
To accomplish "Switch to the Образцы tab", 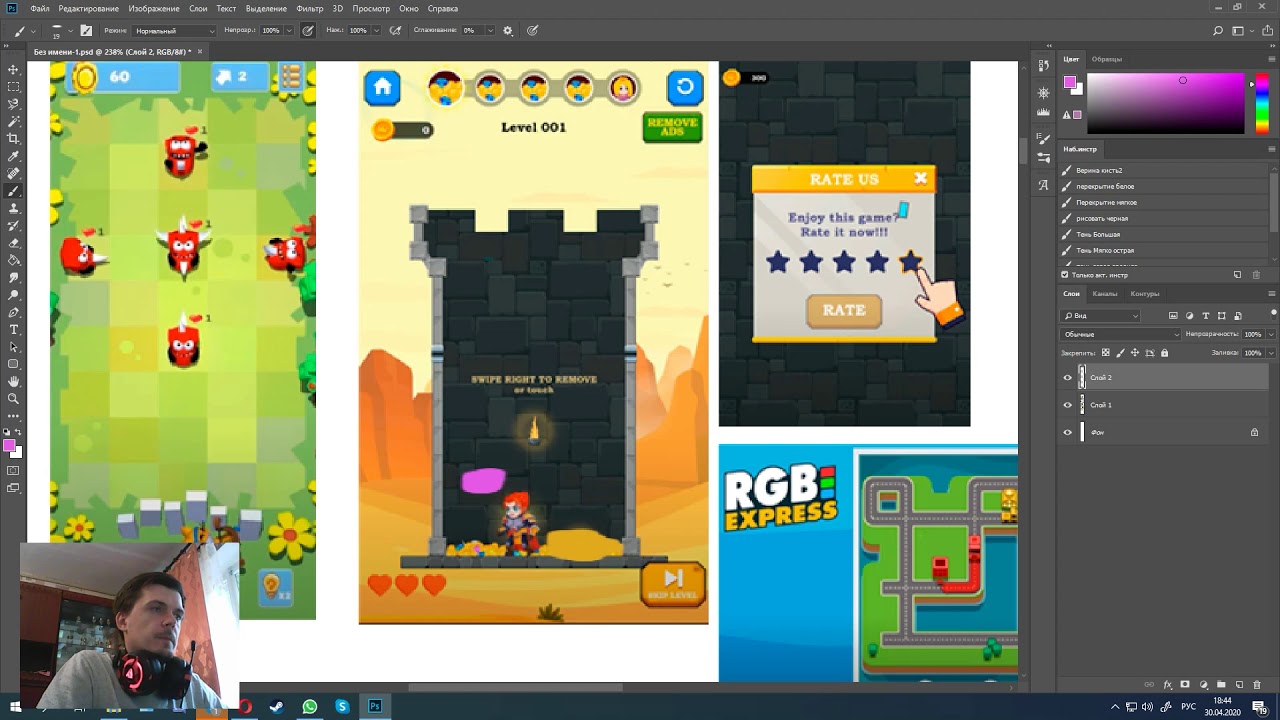I will [1107, 59].
